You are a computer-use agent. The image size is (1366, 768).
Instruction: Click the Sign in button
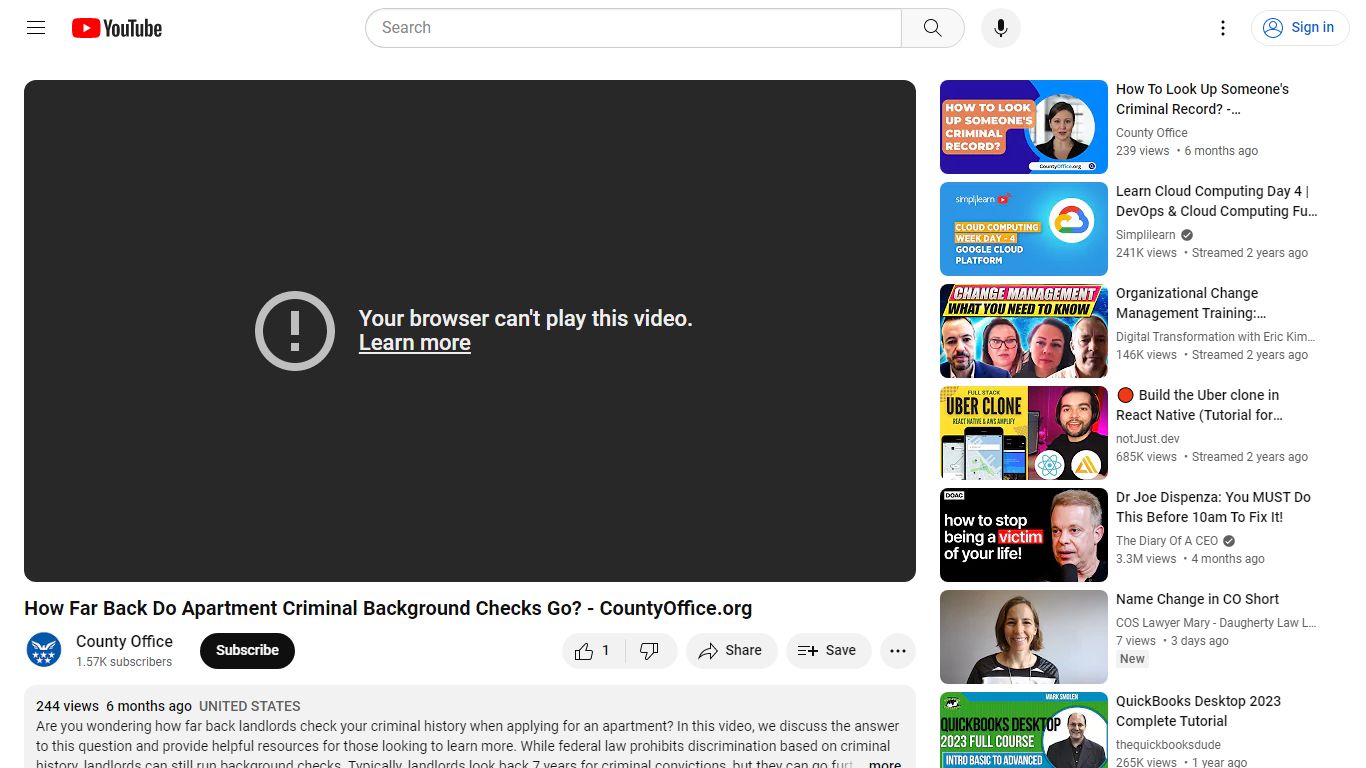[x=1299, y=28]
